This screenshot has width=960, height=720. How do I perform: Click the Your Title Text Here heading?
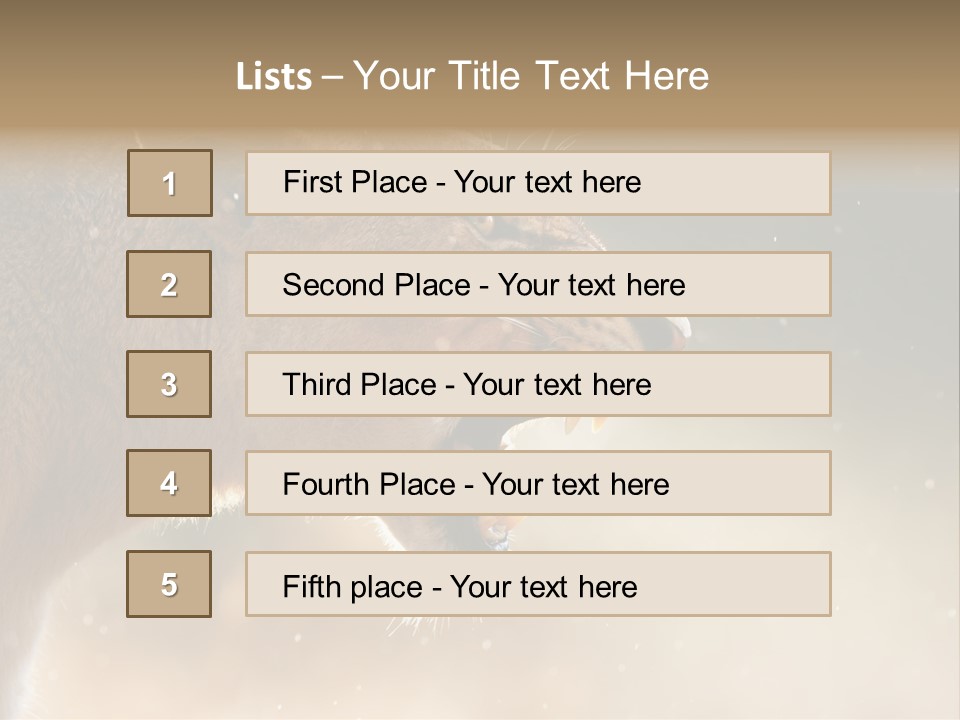[x=531, y=77]
